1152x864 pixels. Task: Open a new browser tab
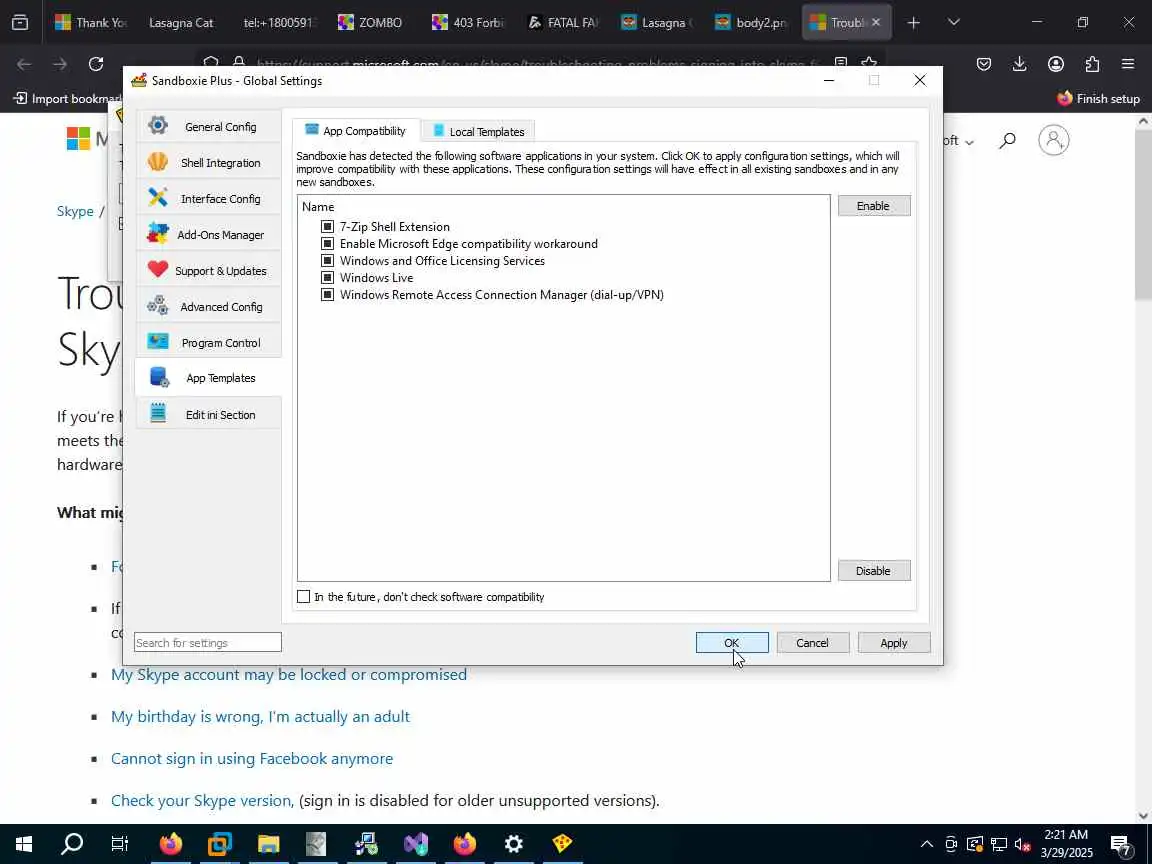coord(913,23)
